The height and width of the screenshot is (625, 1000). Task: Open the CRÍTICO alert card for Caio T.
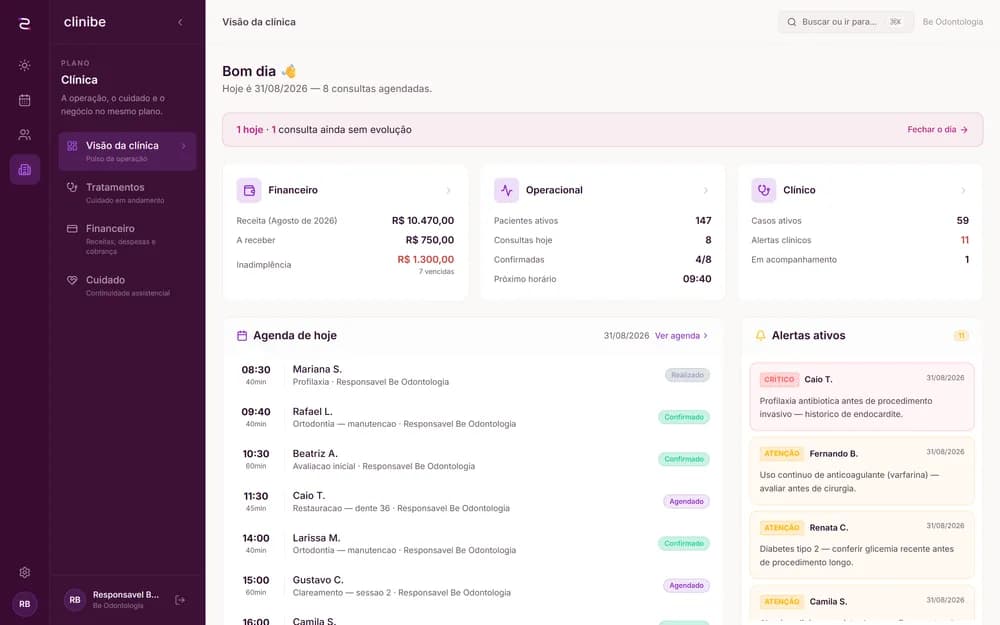862,396
